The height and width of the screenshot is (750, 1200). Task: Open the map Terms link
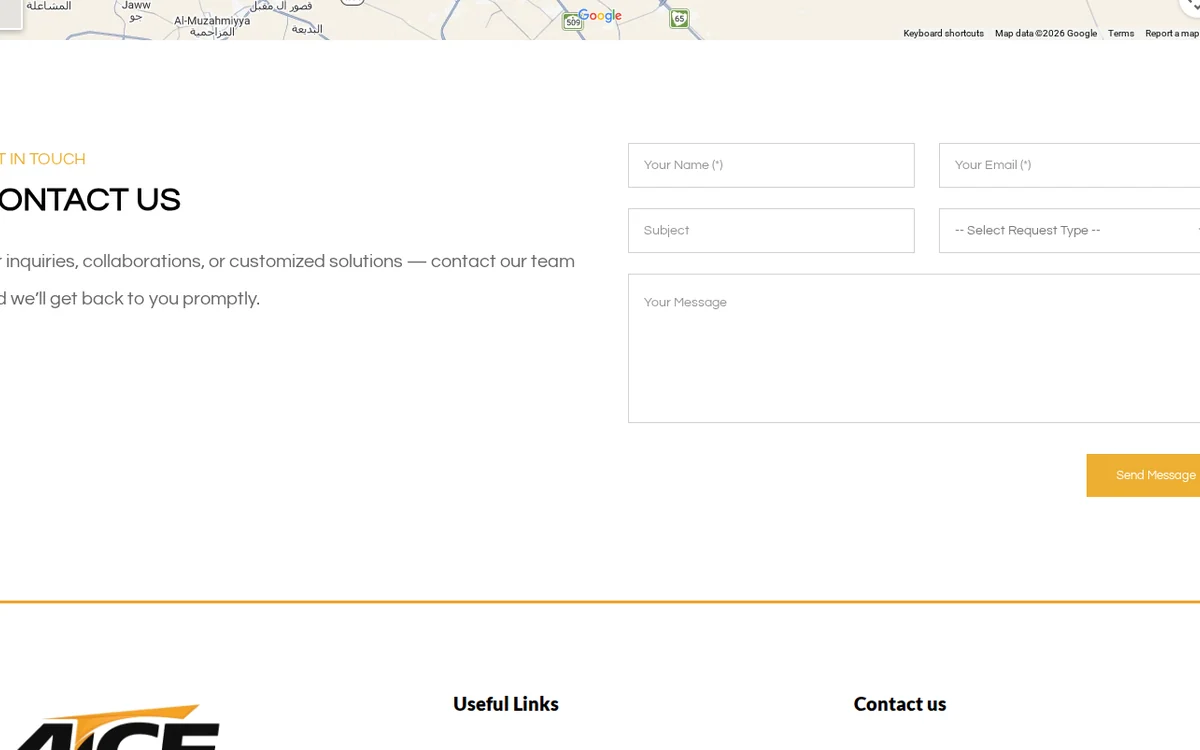[x=1121, y=33]
